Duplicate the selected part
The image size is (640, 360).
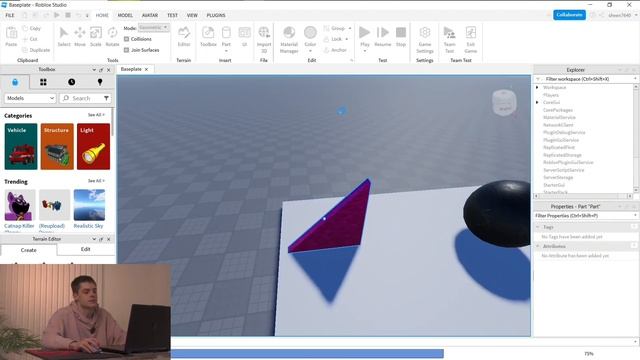[36, 50]
